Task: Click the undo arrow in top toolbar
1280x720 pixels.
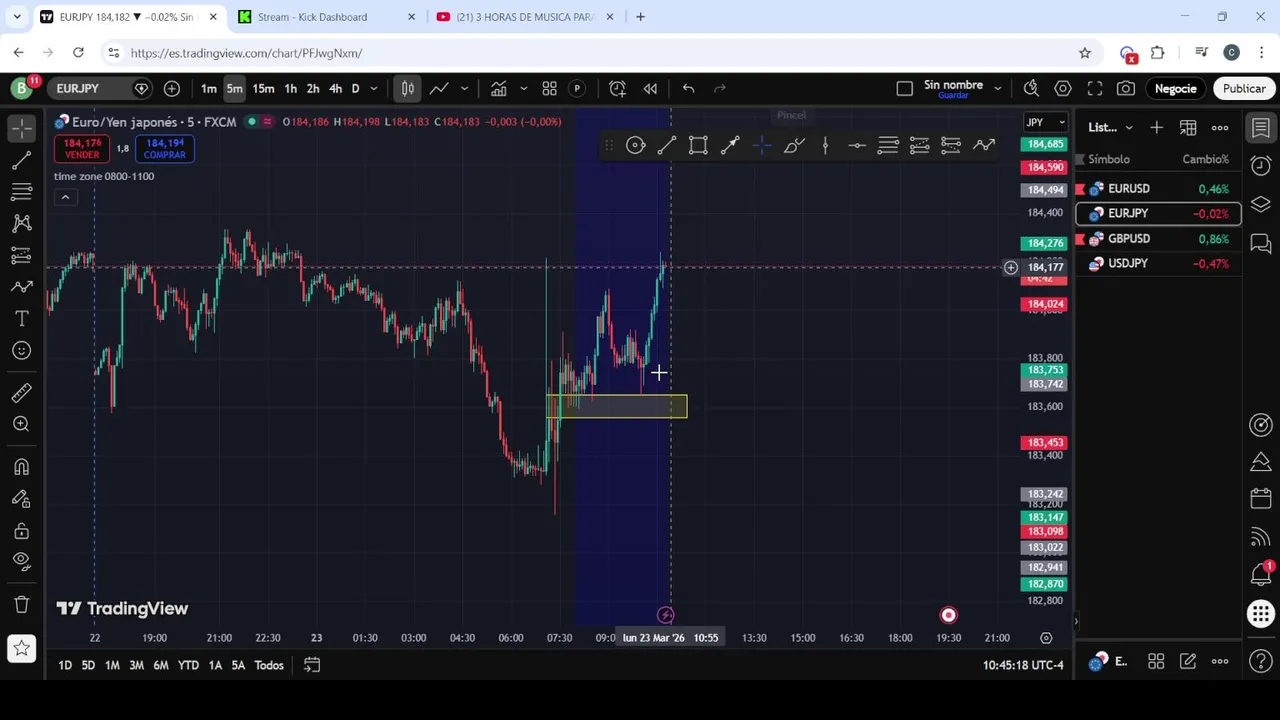Action: point(689,88)
